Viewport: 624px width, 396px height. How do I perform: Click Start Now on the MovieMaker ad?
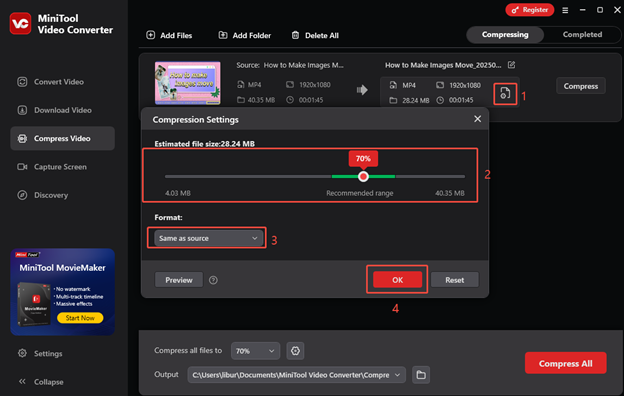coord(80,318)
